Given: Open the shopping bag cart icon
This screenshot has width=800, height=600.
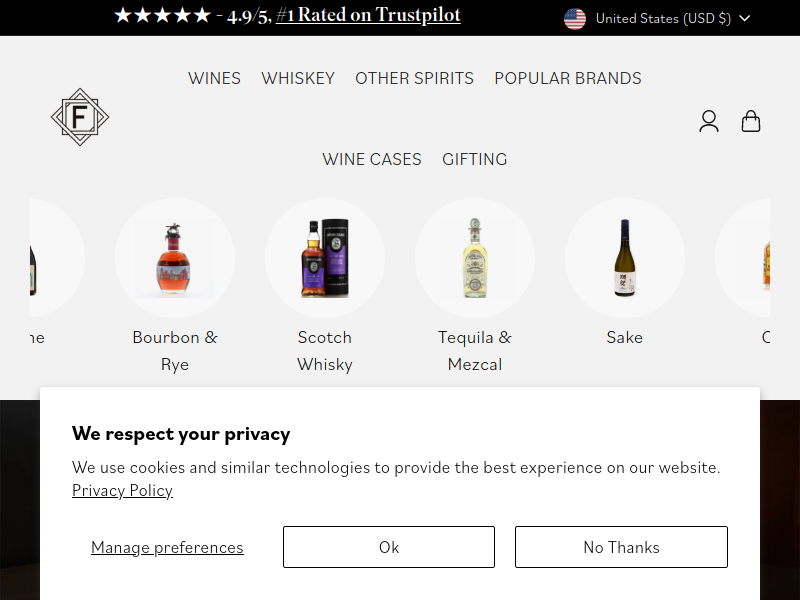Looking at the screenshot, I should [751, 121].
